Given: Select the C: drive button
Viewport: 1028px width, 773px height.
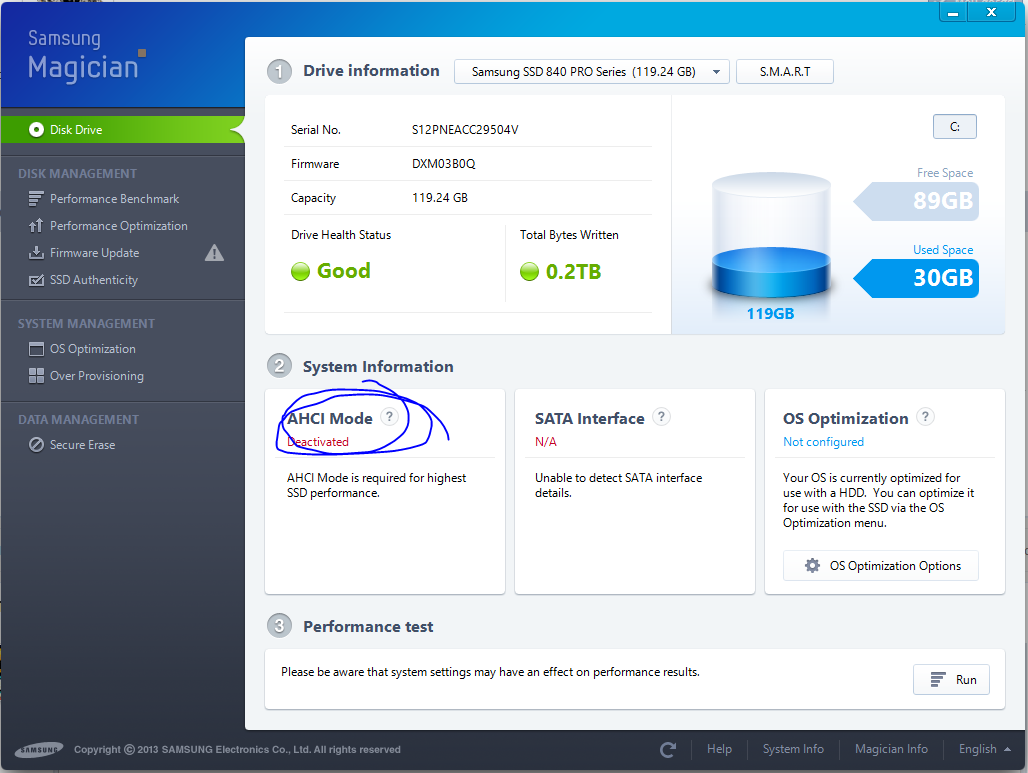Looking at the screenshot, I should pyautogui.click(x=955, y=127).
